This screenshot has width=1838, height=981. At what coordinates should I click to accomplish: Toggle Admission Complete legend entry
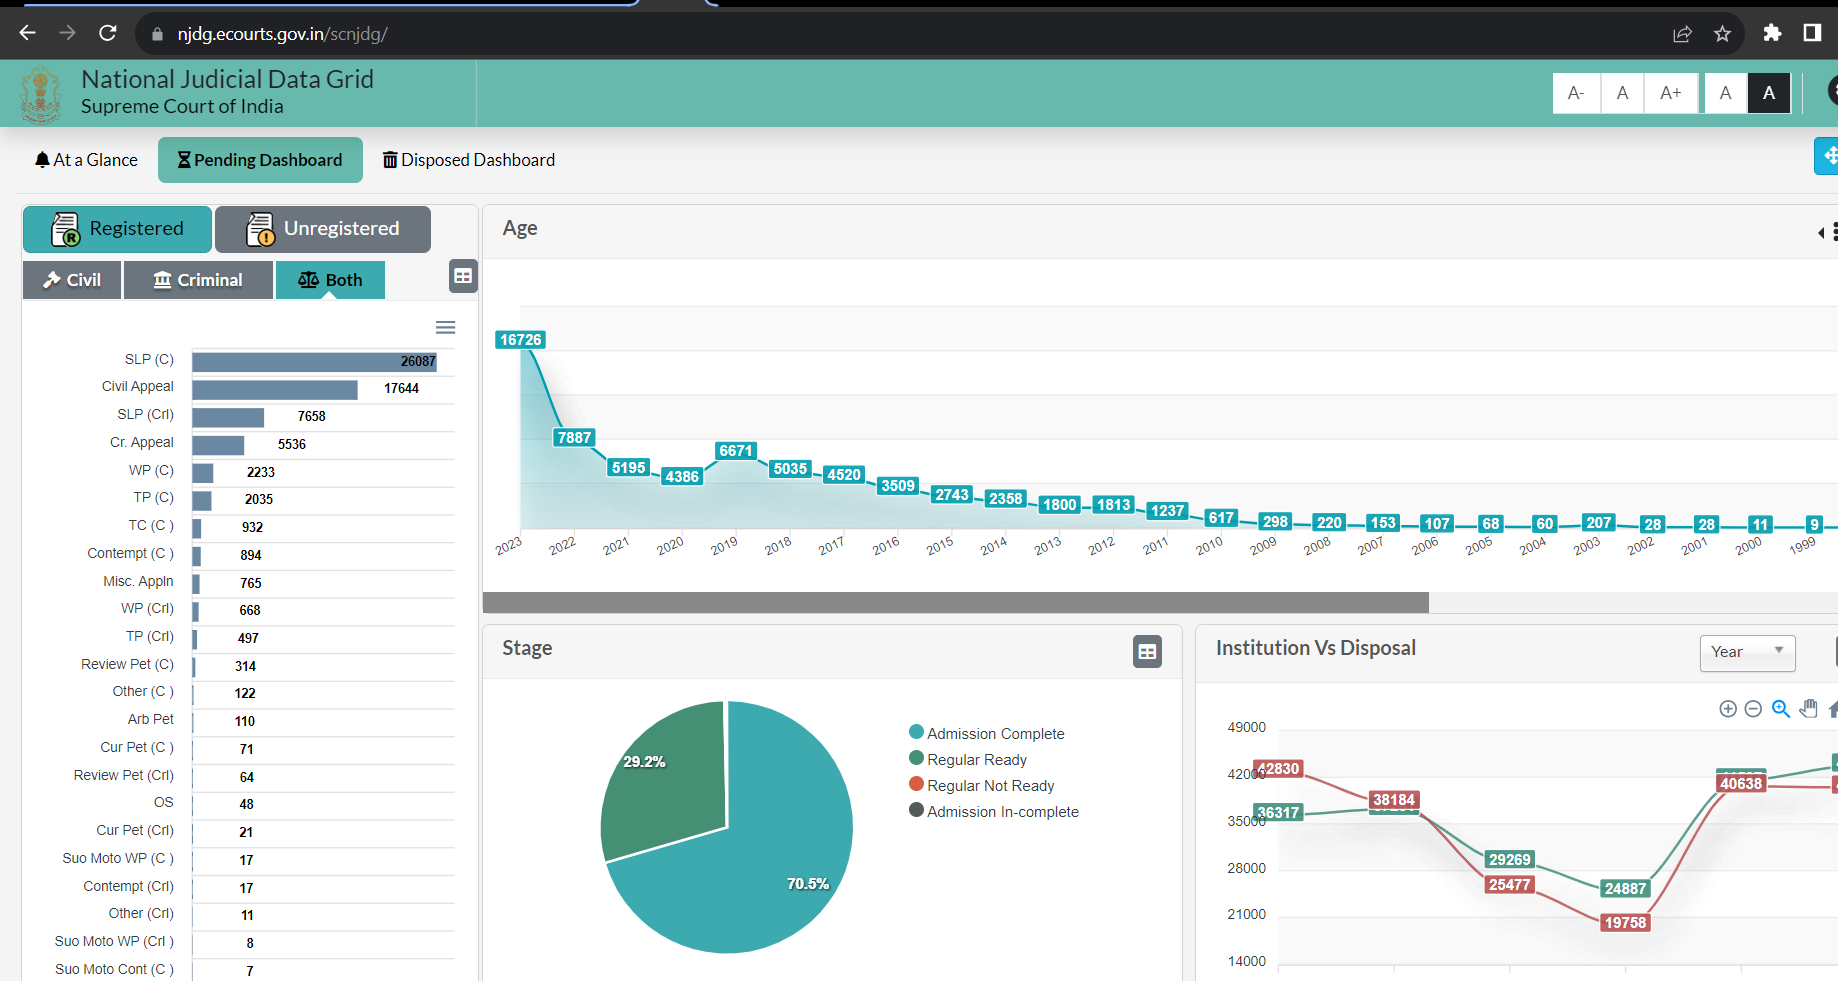click(x=995, y=733)
